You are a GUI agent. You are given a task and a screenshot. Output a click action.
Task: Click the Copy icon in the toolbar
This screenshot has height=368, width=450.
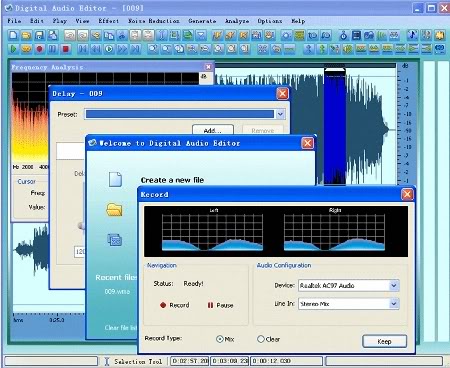click(109, 35)
